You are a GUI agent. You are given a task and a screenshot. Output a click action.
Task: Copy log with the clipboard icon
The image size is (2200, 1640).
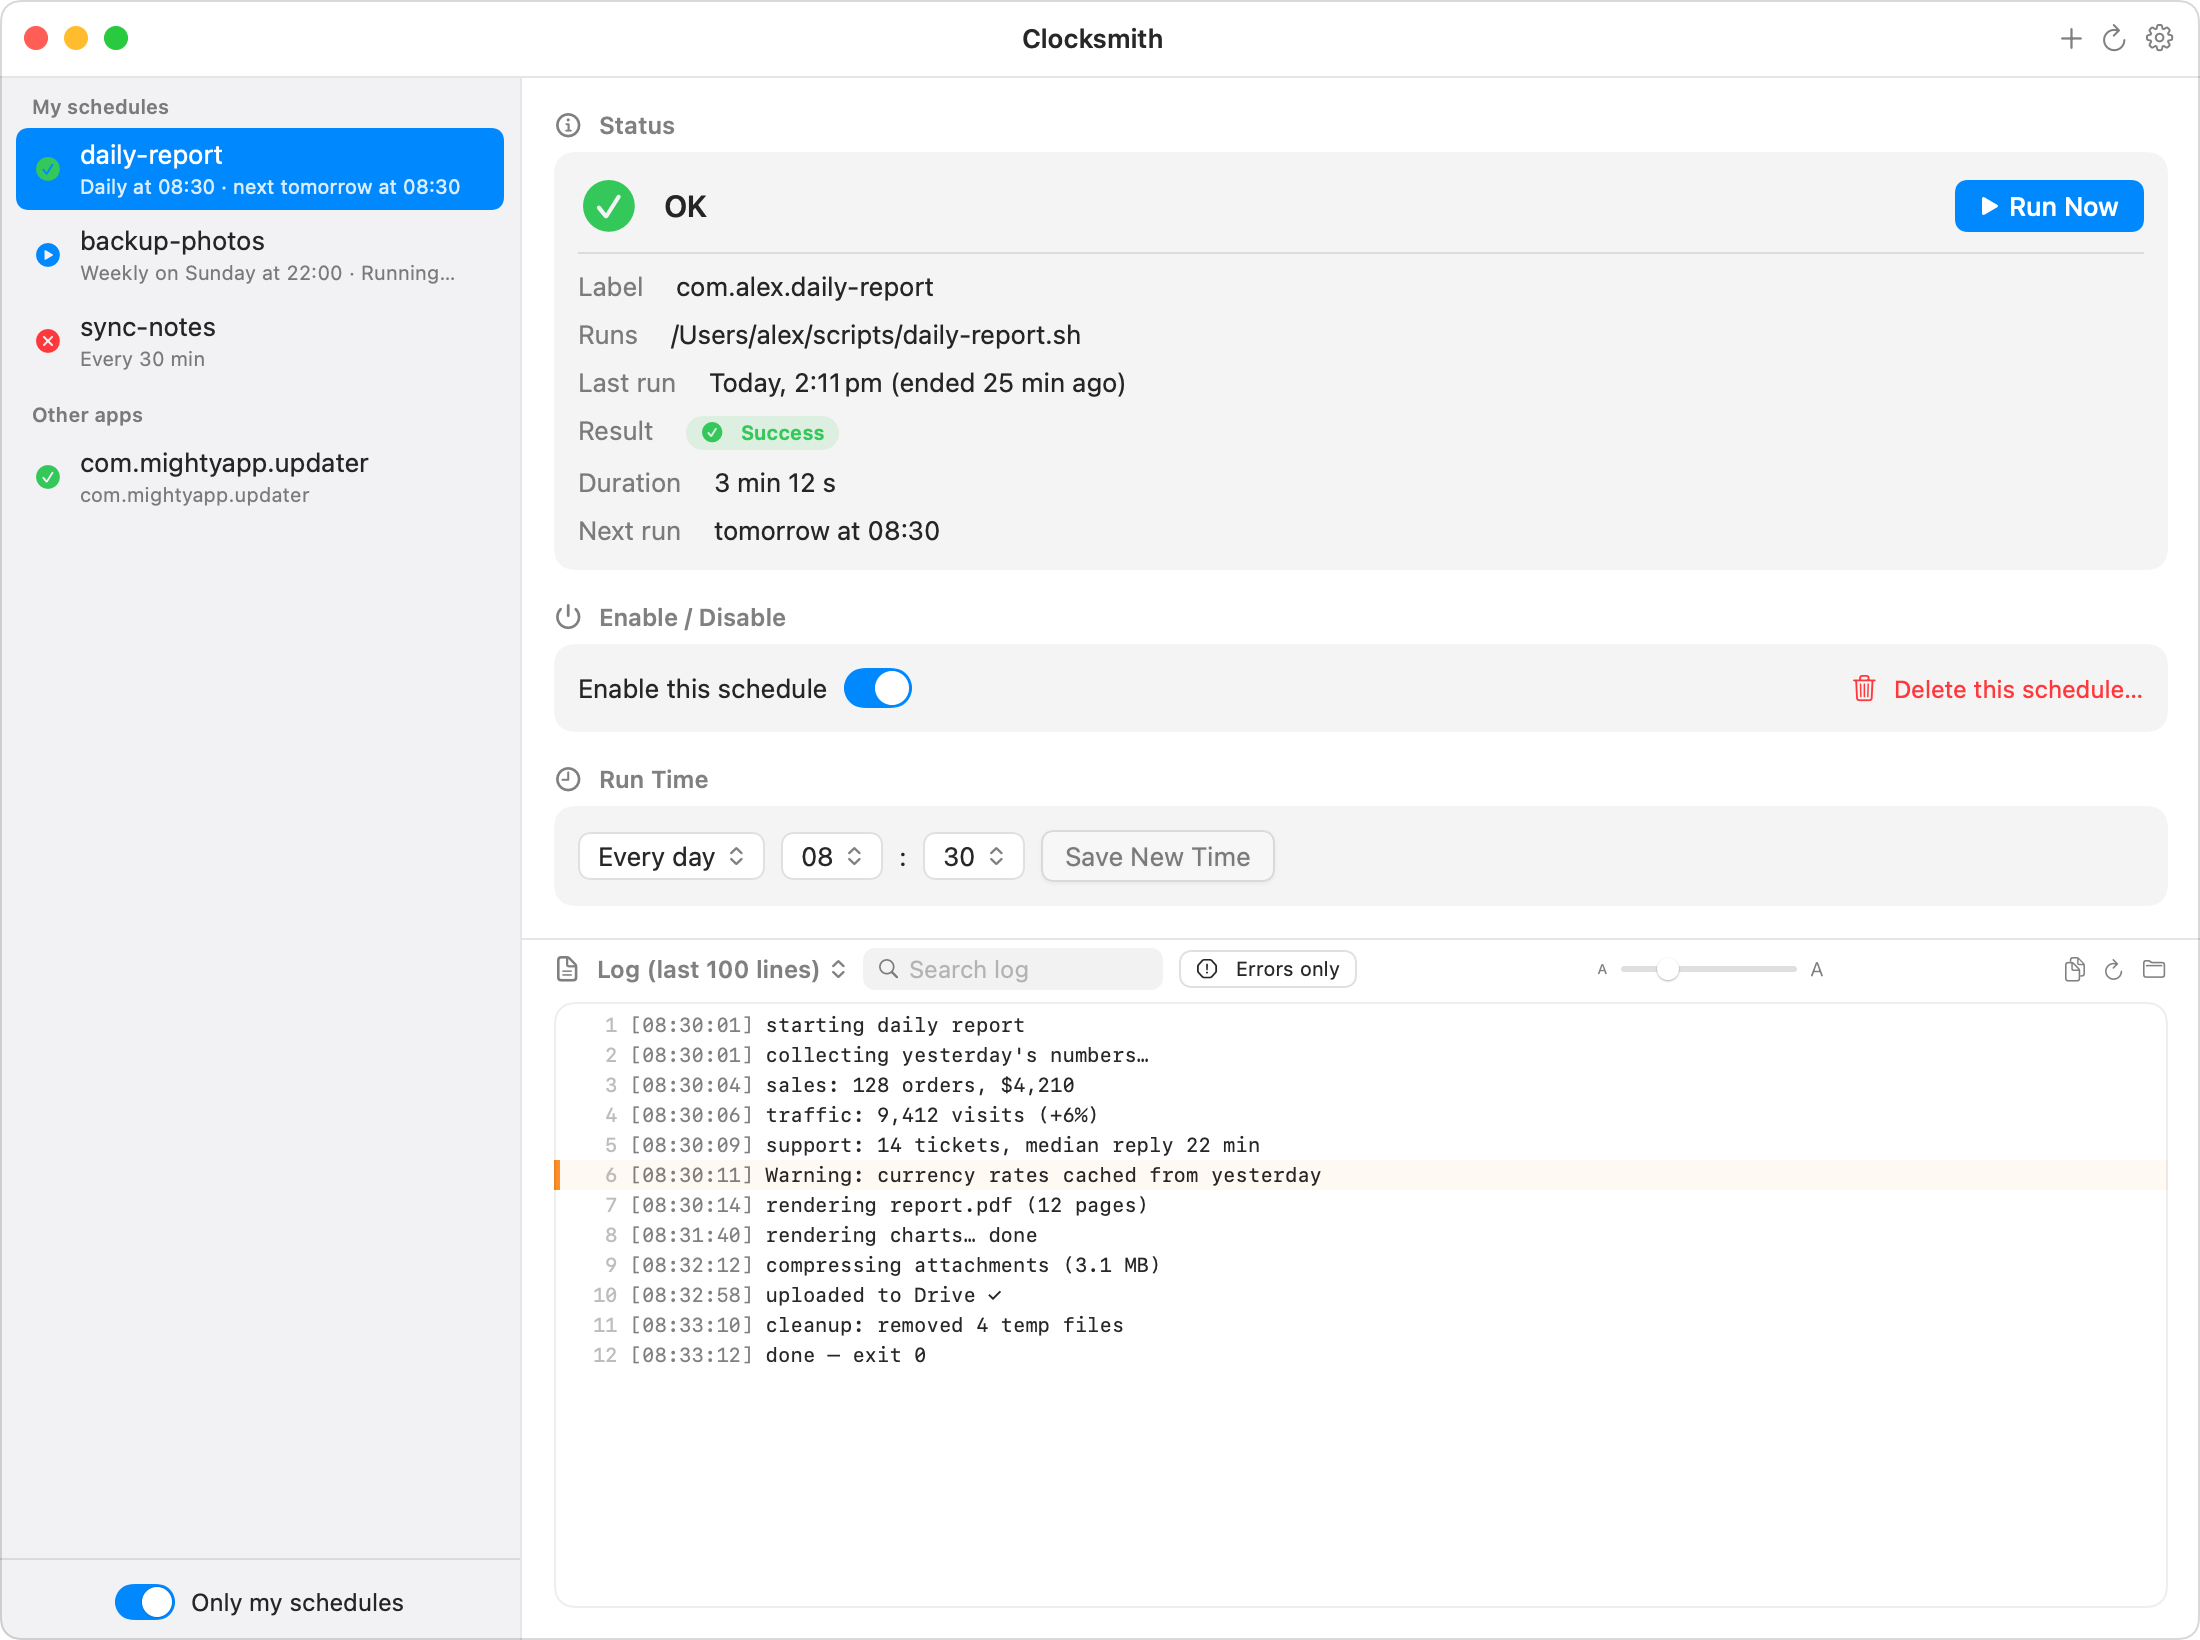2074,969
